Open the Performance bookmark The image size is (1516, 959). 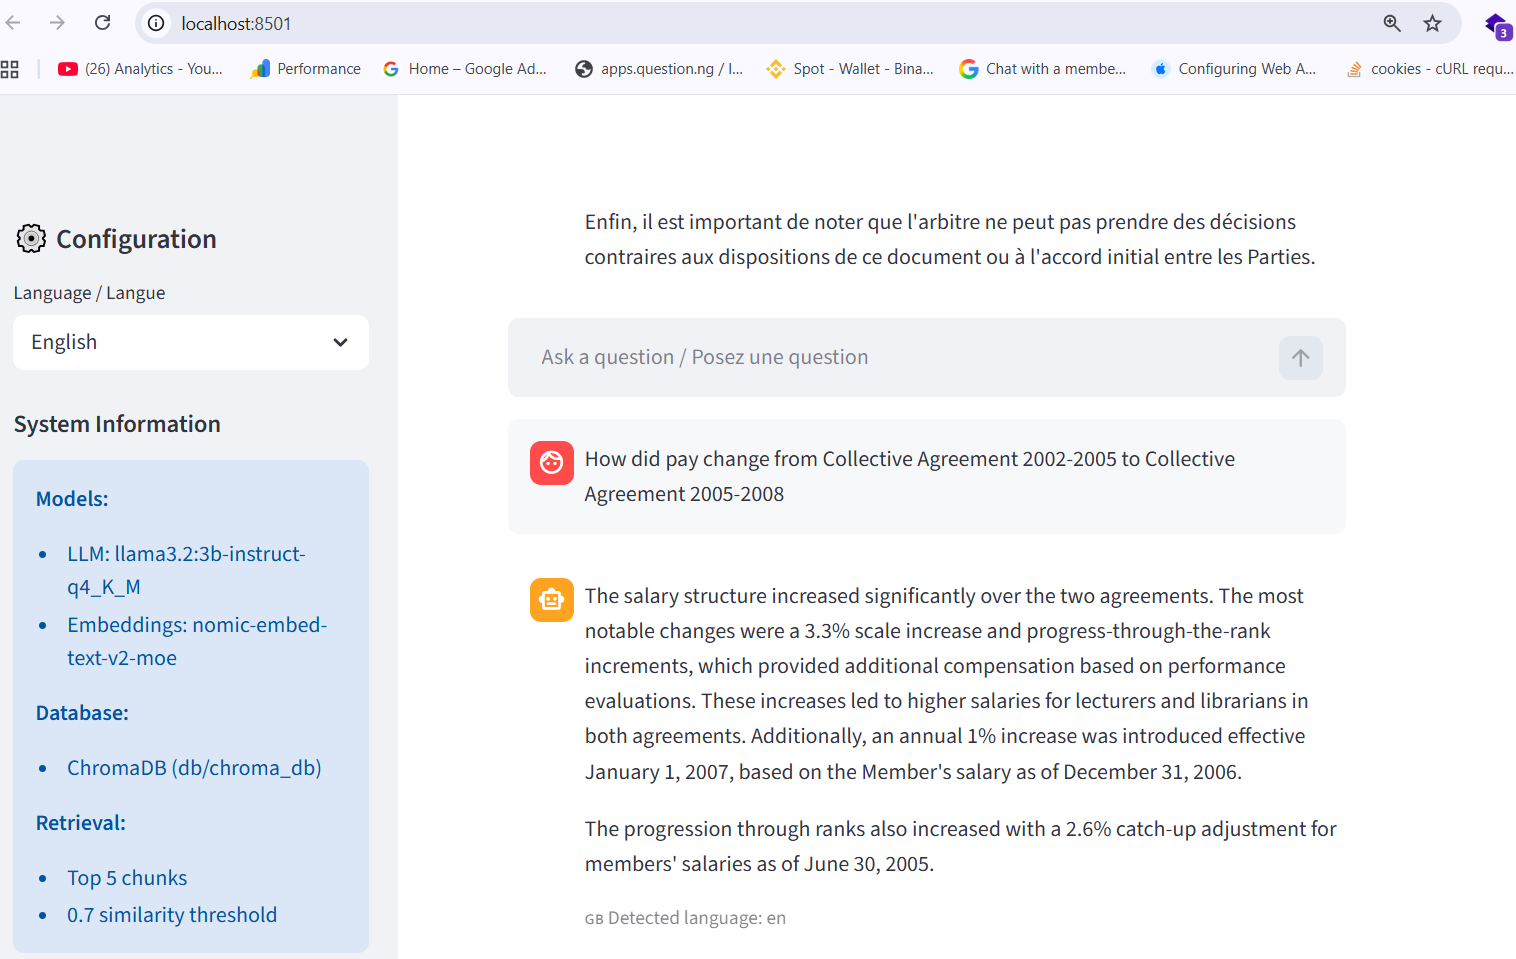306,69
